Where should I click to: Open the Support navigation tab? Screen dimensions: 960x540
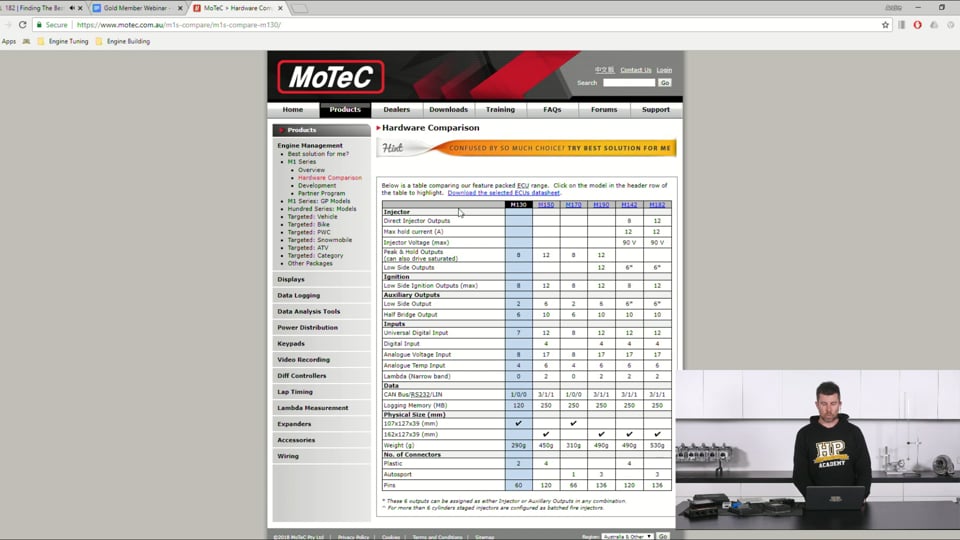(656, 110)
